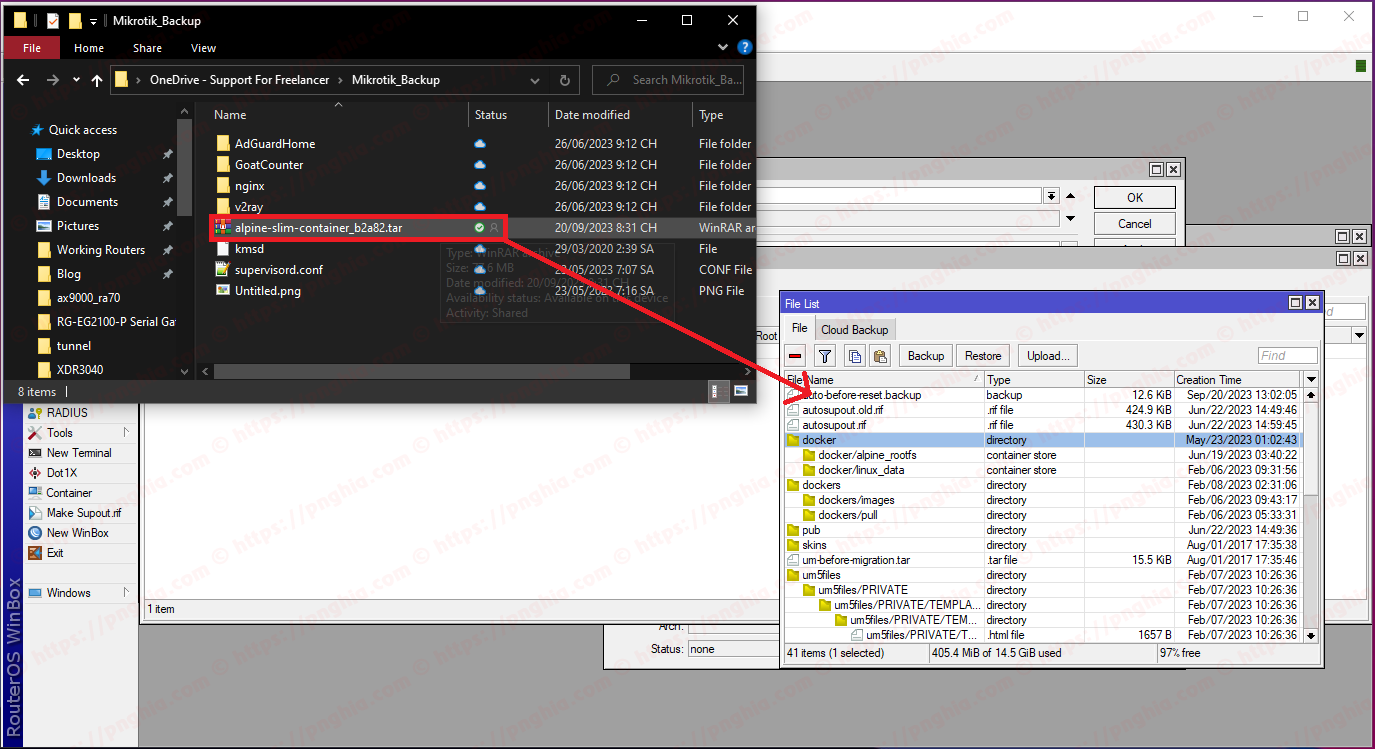Click OneDrive - Support For Freelancer breadcrumb
The image size is (1375, 749).
(x=239, y=80)
